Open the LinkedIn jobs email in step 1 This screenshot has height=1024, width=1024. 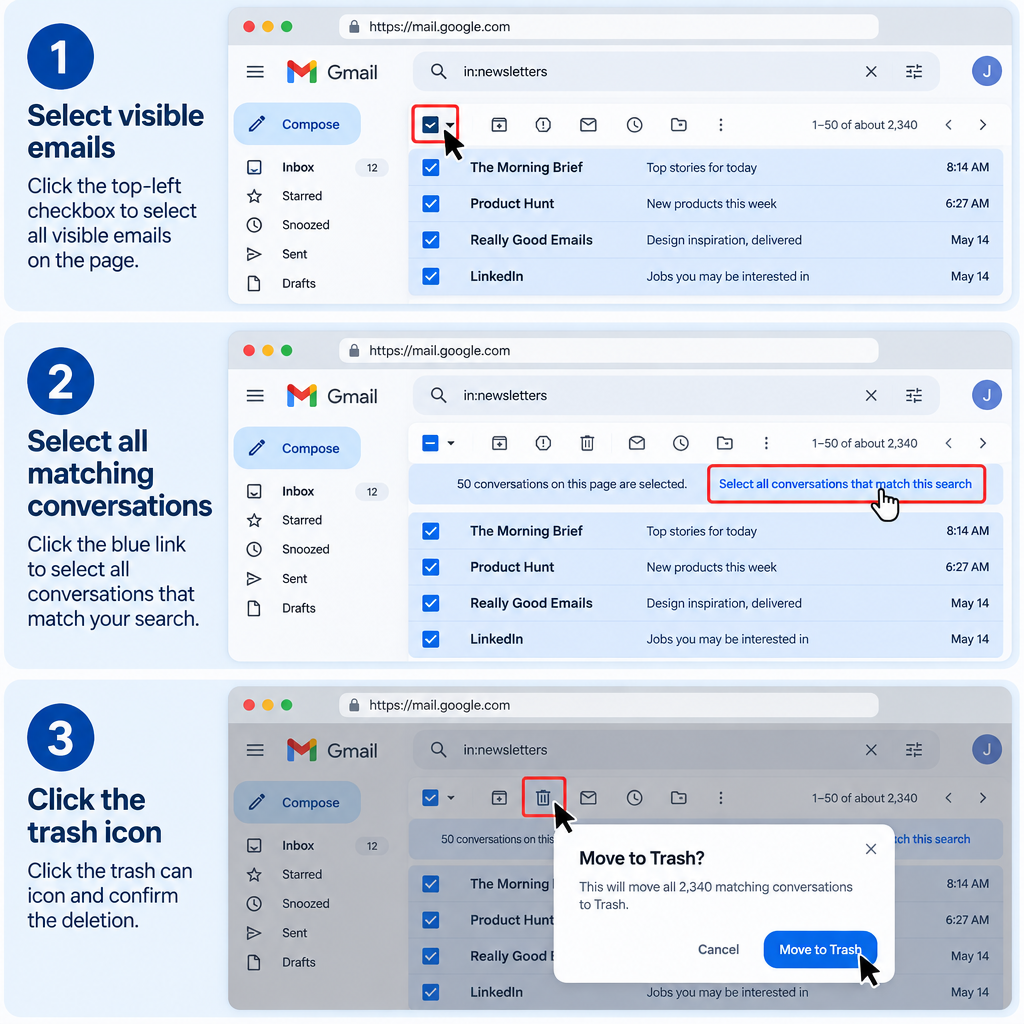pos(706,276)
